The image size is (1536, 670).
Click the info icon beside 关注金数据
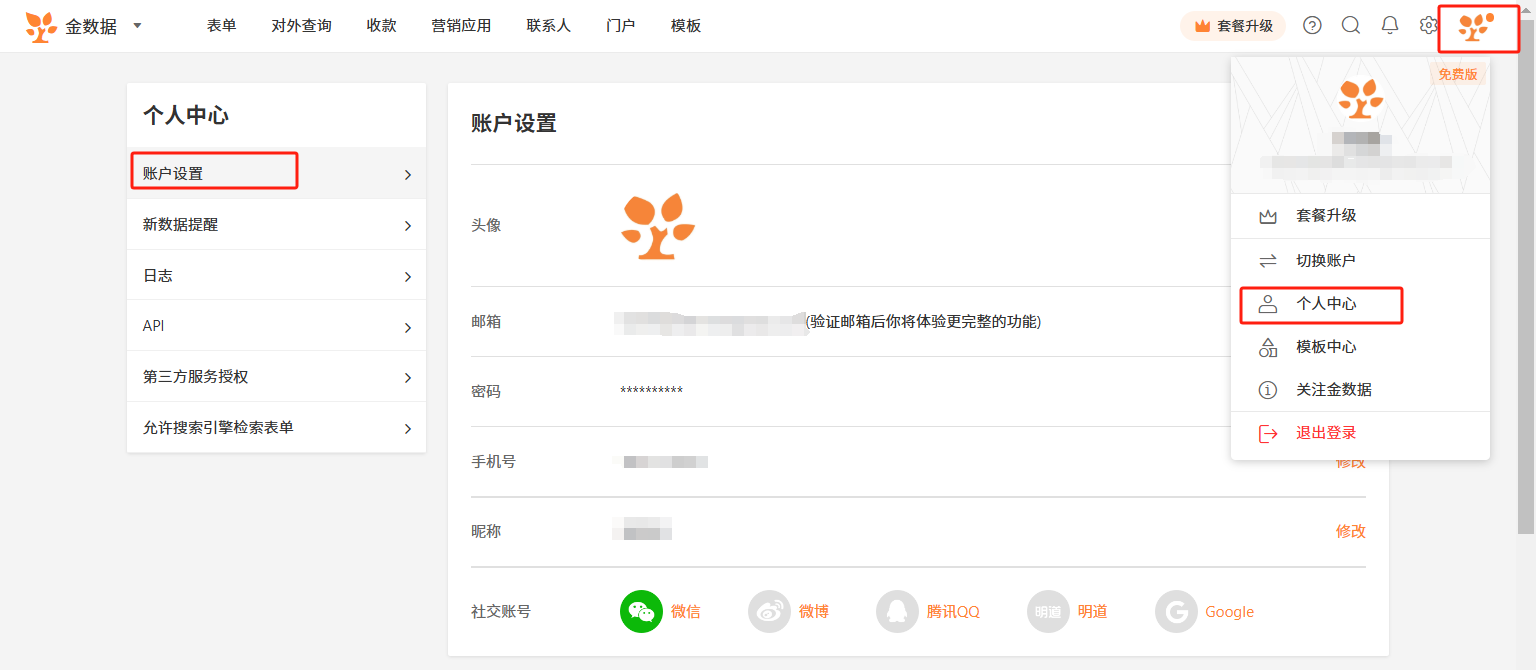1268,390
